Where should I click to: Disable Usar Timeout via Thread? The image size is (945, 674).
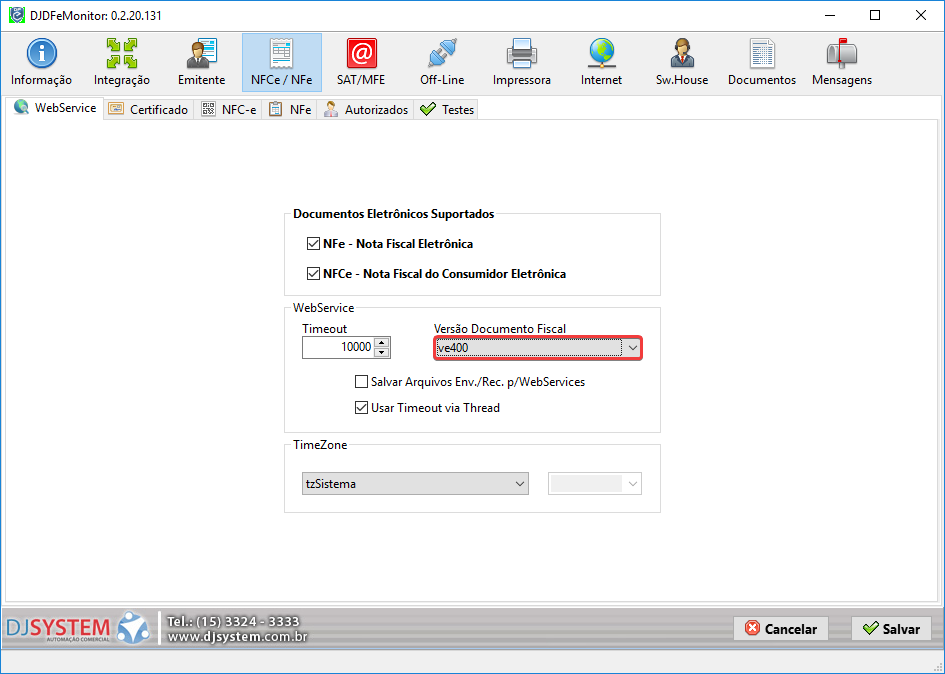tap(362, 408)
